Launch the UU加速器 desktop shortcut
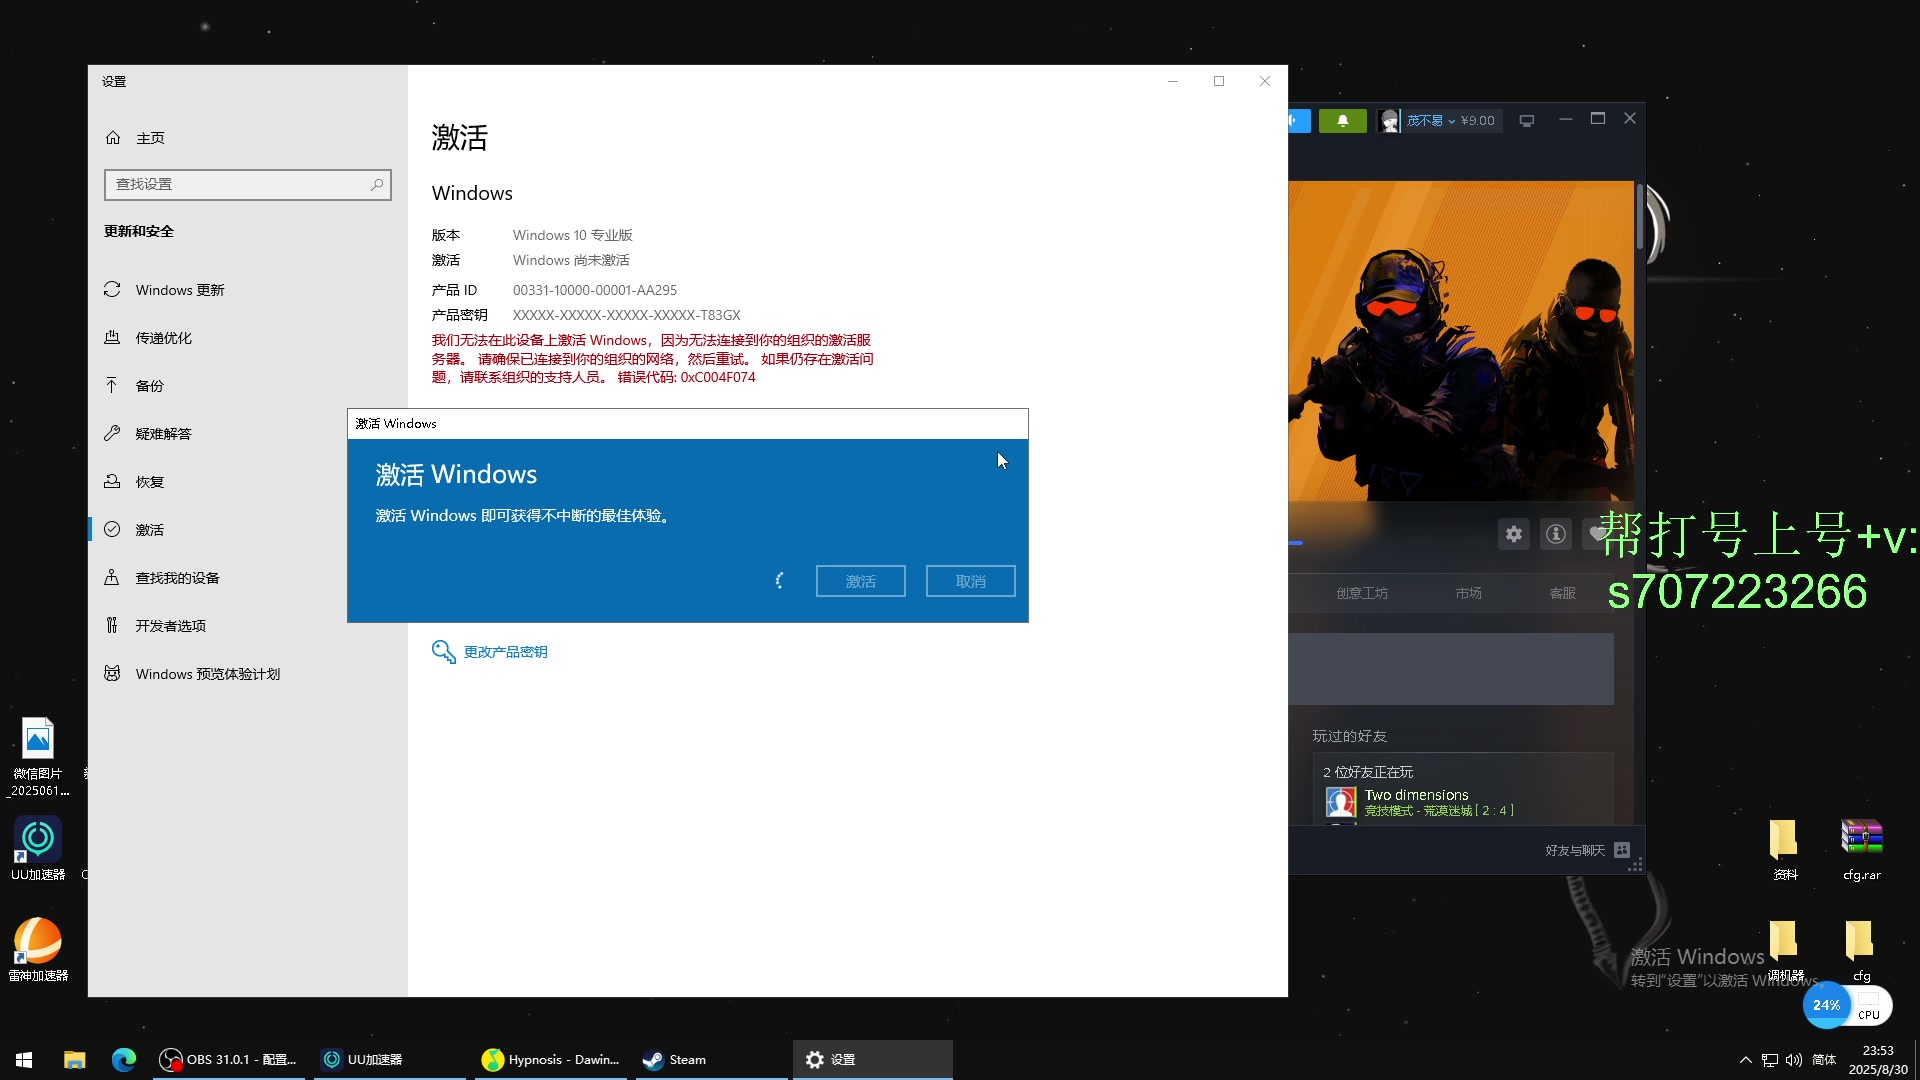 click(38, 848)
